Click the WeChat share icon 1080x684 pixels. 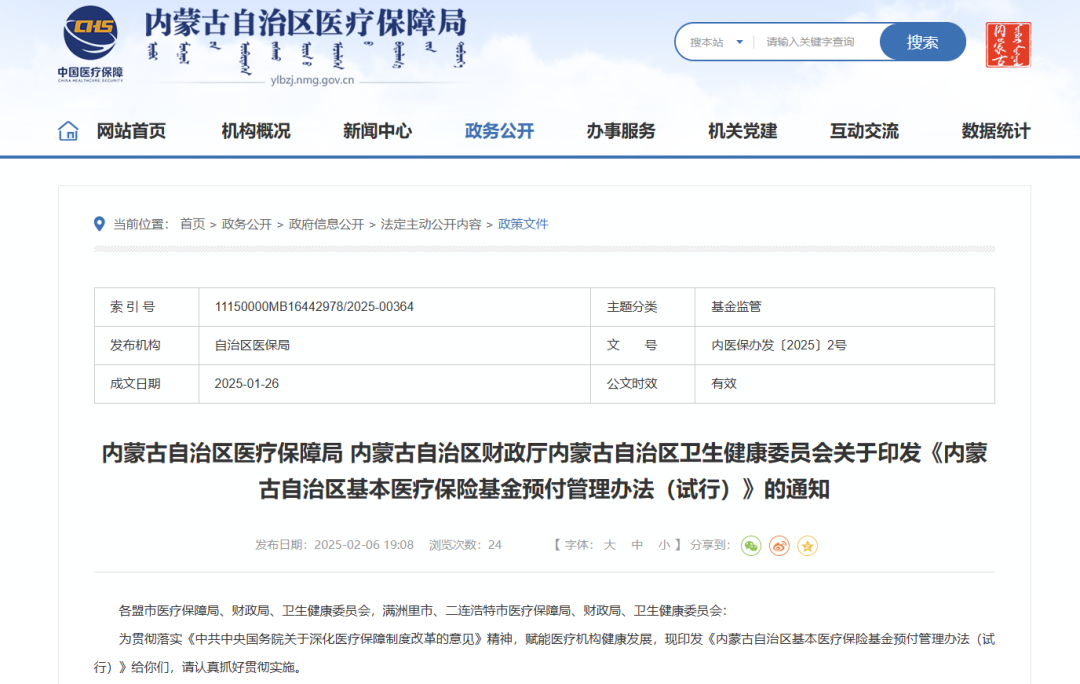pos(751,545)
